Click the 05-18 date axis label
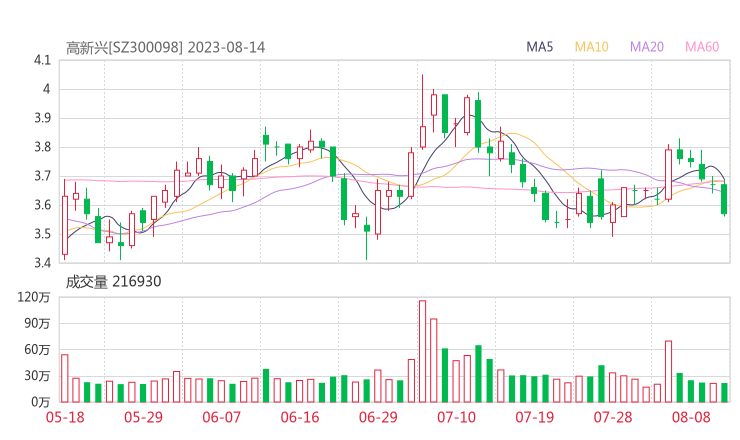 (x=65, y=417)
